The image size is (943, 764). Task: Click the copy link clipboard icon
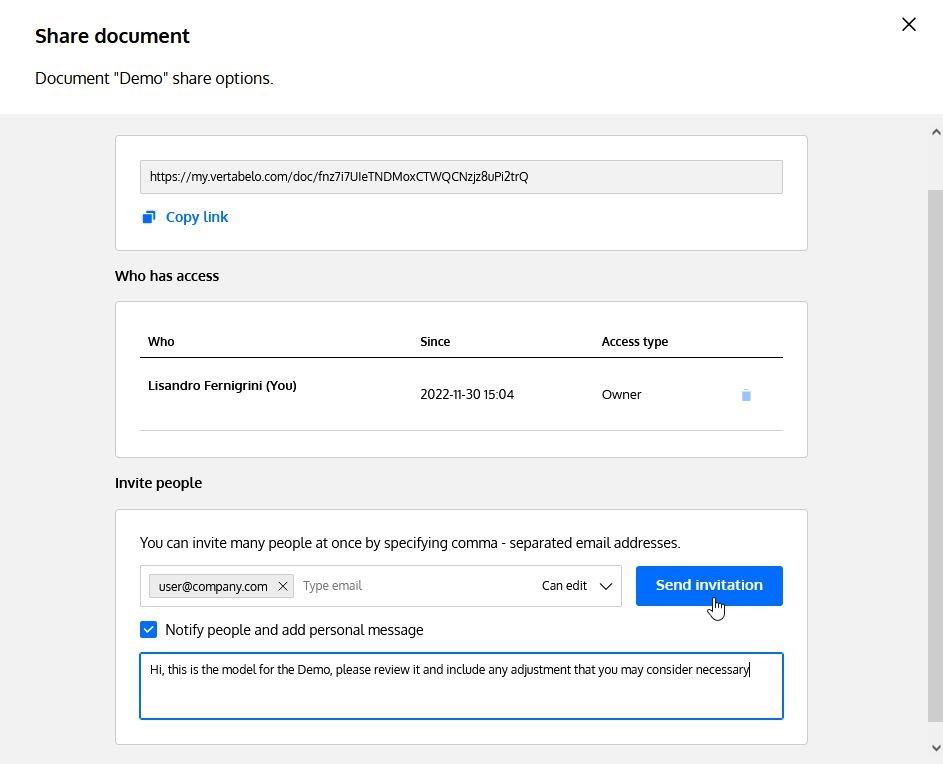(149, 217)
